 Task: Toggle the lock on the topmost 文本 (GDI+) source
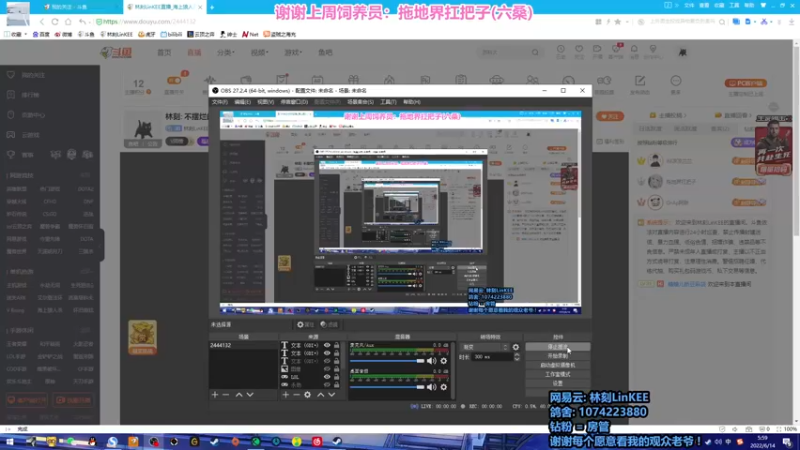point(336,345)
